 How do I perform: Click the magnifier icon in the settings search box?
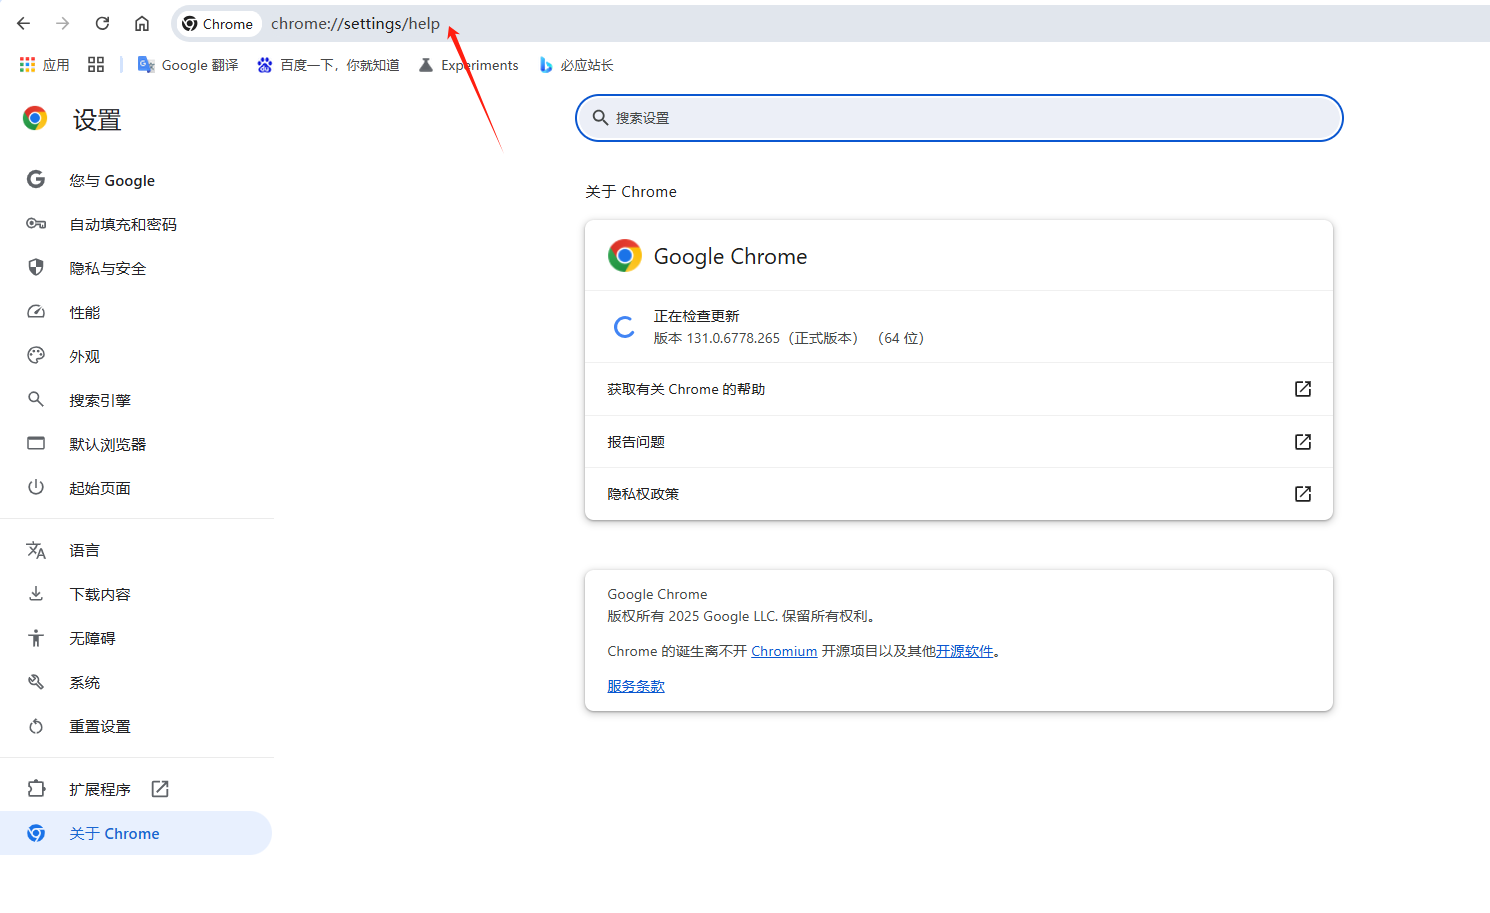coord(600,118)
